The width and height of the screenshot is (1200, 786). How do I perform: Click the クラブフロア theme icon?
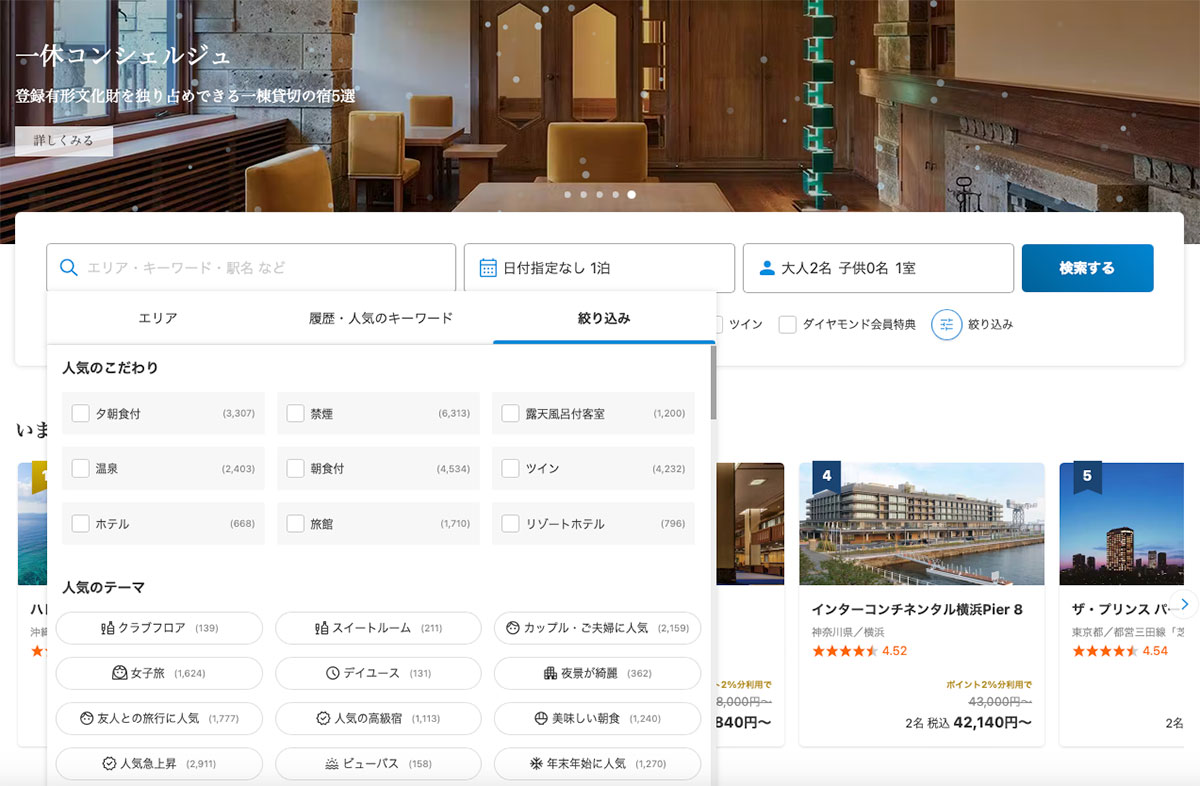click(x=107, y=628)
